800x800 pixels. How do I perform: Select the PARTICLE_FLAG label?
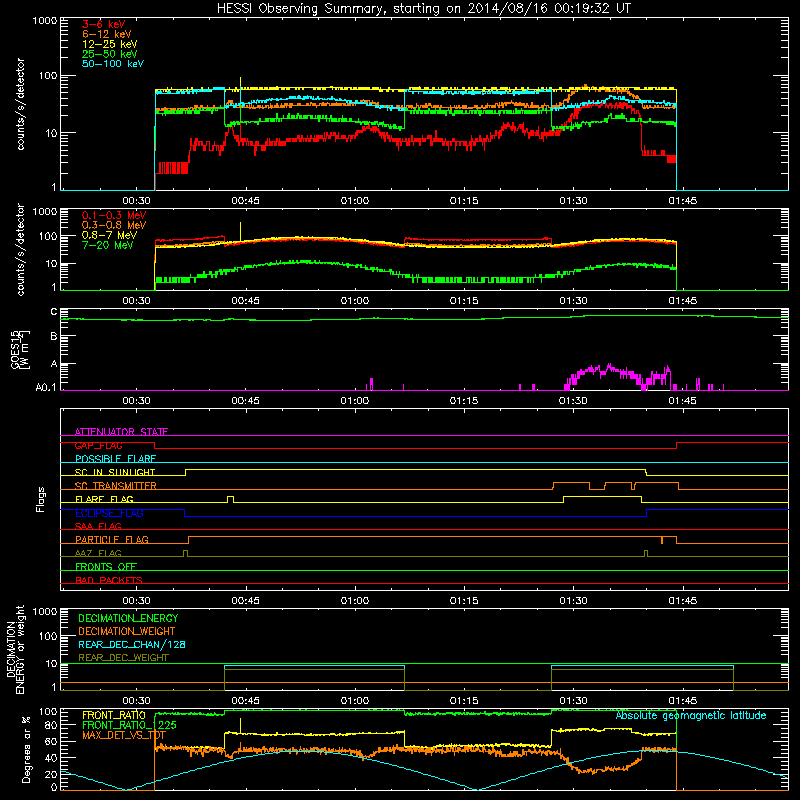point(112,539)
